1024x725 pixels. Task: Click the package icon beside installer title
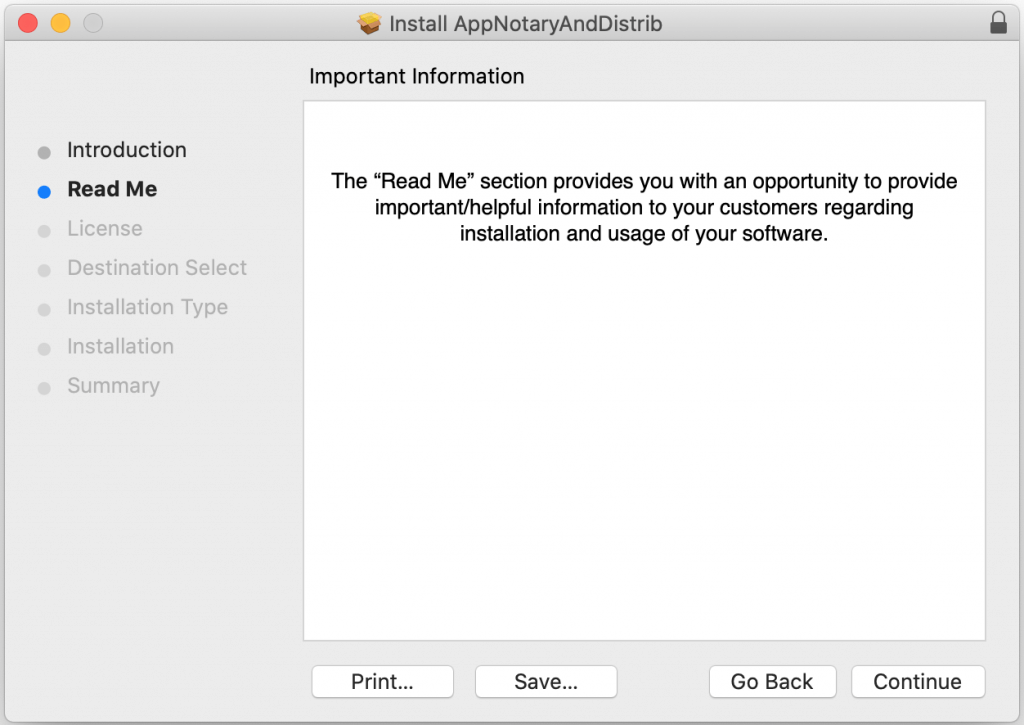point(369,23)
